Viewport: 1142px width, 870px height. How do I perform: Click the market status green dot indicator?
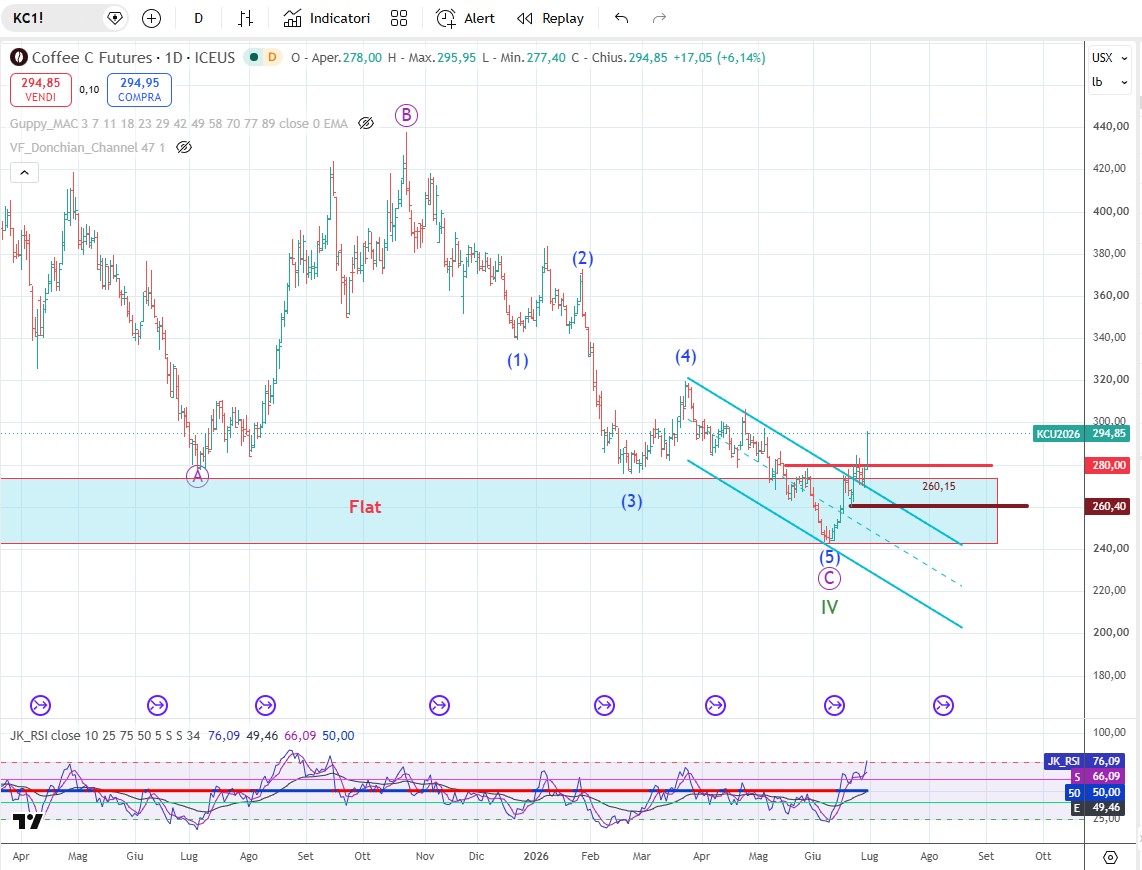click(253, 57)
